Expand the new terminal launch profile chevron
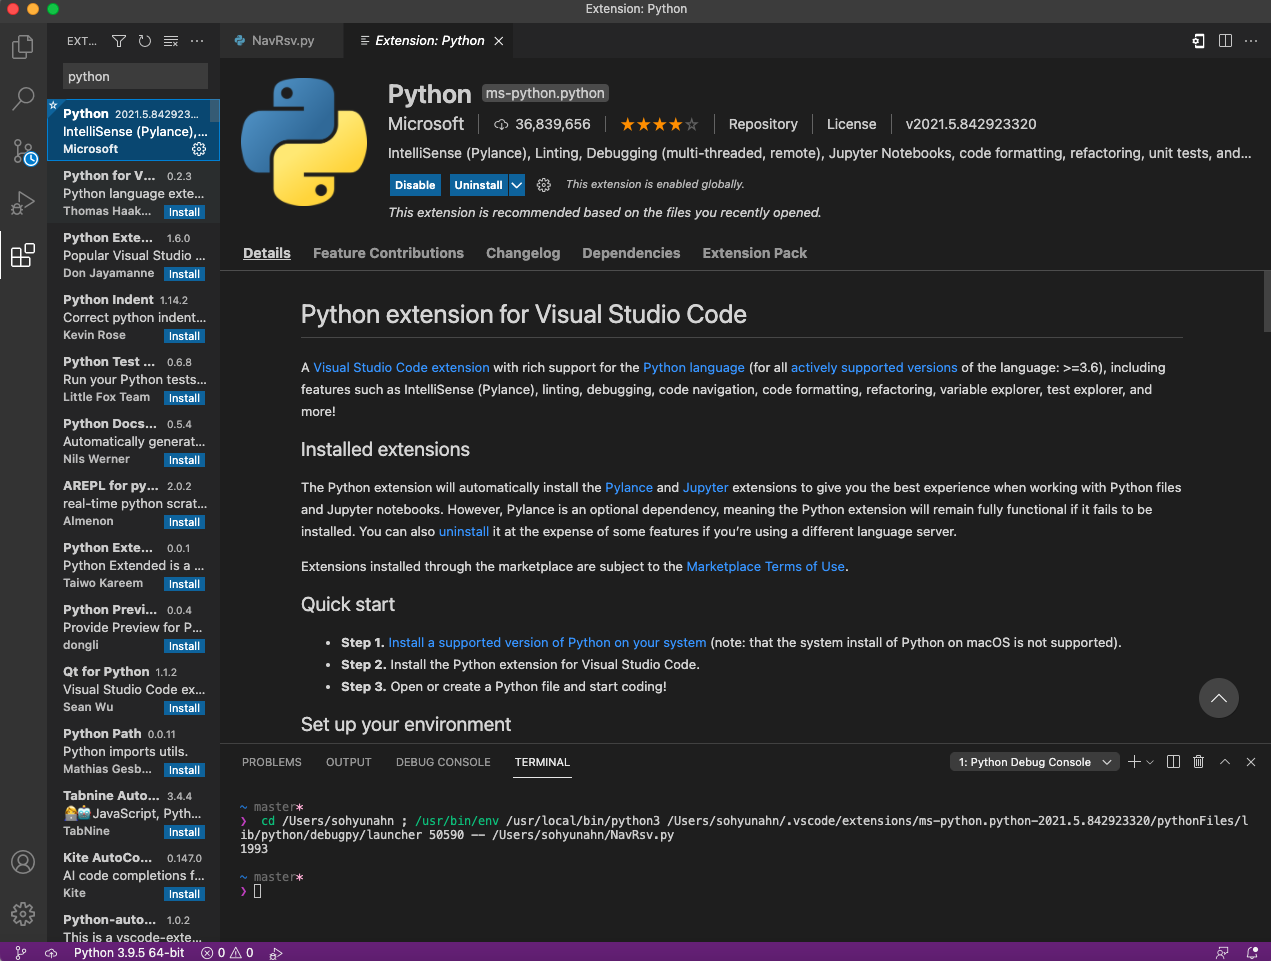The width and height of the screenshot is (1271, 961). [1150, 762]
